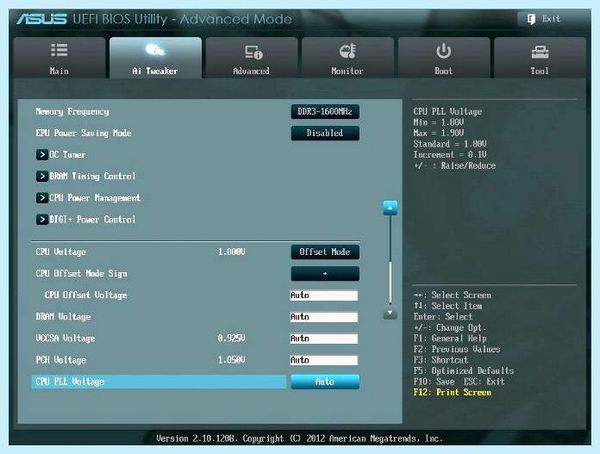Click the Max = 1.90V help line
600x454 pixels.
439,133
